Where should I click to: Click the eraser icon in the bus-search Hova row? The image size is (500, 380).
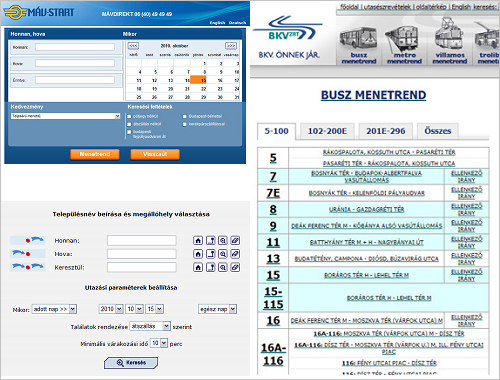235,254
